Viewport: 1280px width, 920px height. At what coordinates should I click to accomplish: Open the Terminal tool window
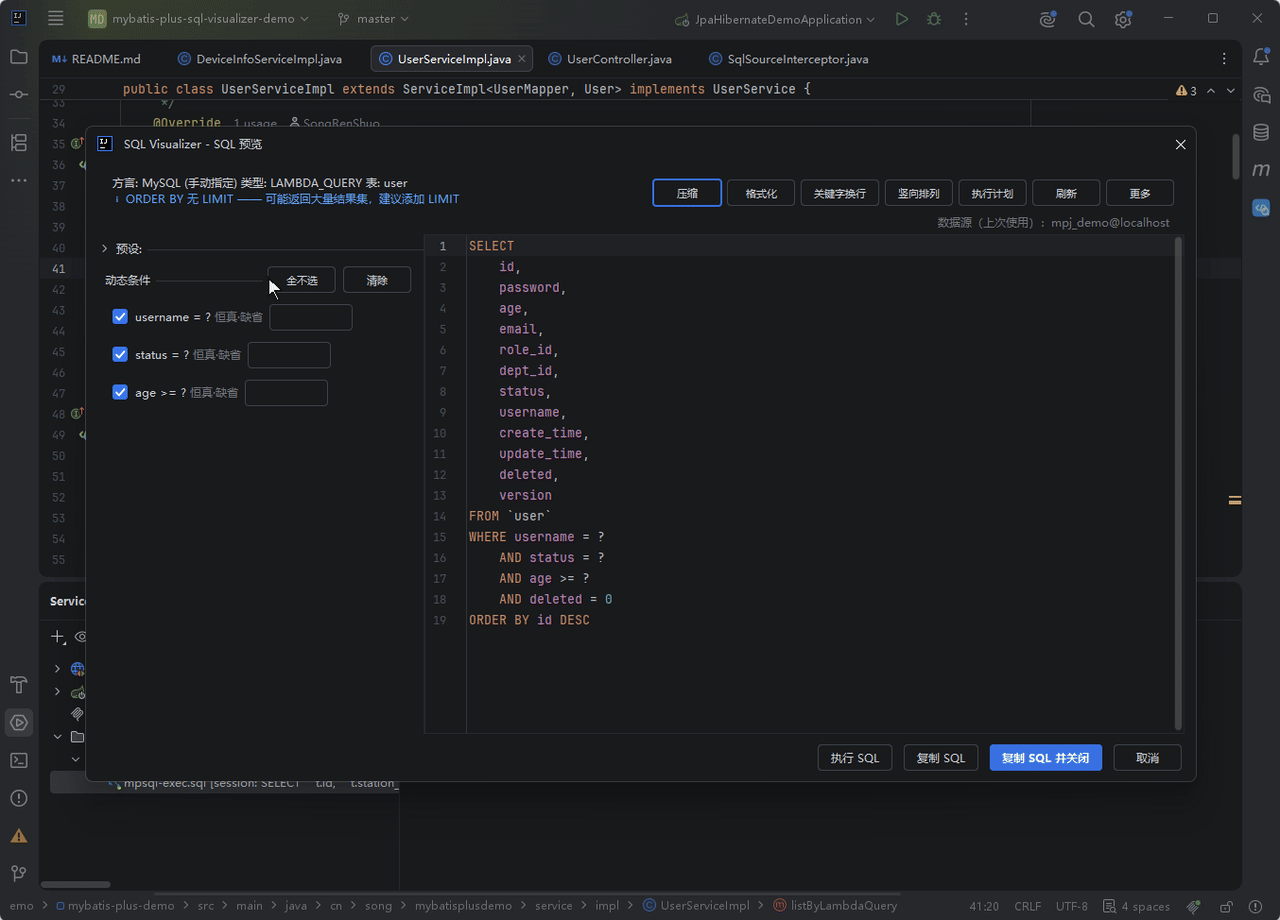[x=19, y=760]
